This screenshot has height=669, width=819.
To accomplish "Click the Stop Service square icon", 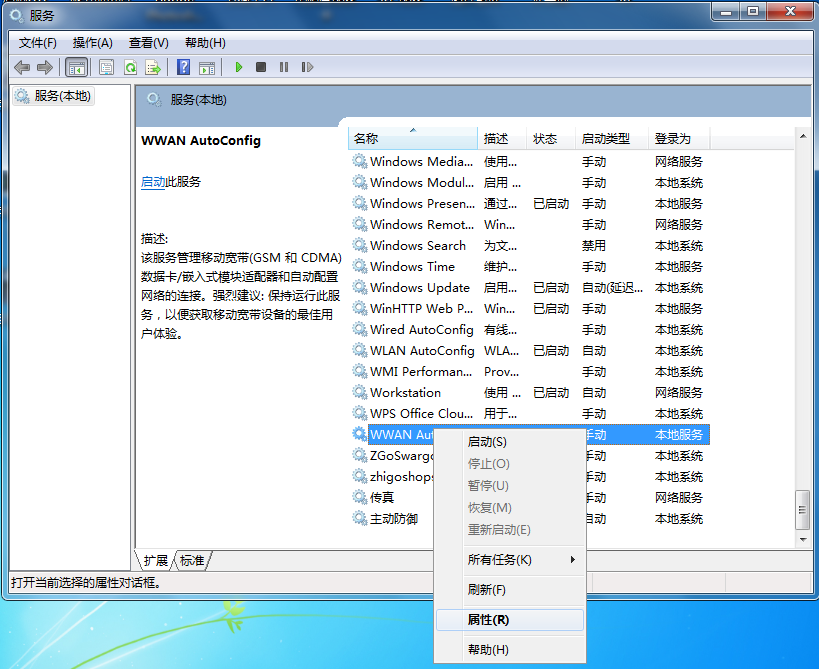I will (261, 67).
